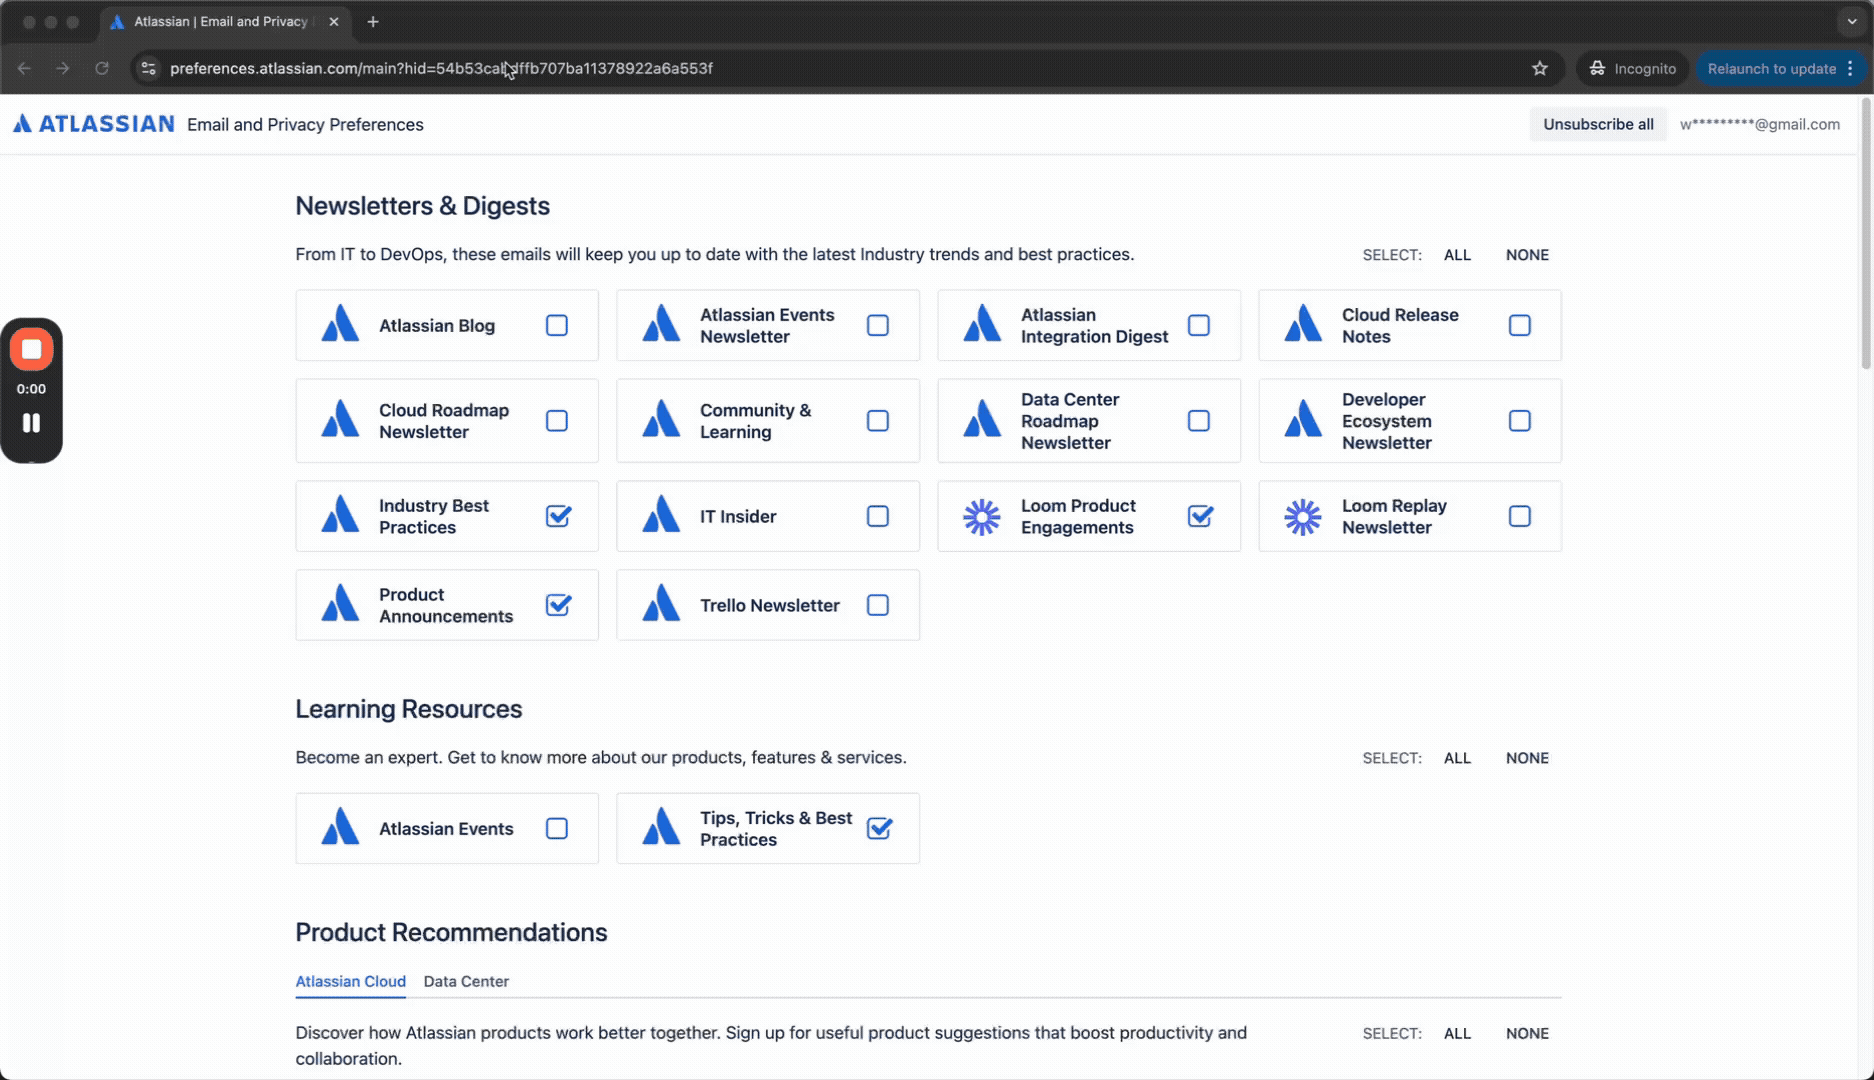This screenshot has width=1874, height=1080.
Task: Click Unsubscribe all button
Action: [1598, 124]
